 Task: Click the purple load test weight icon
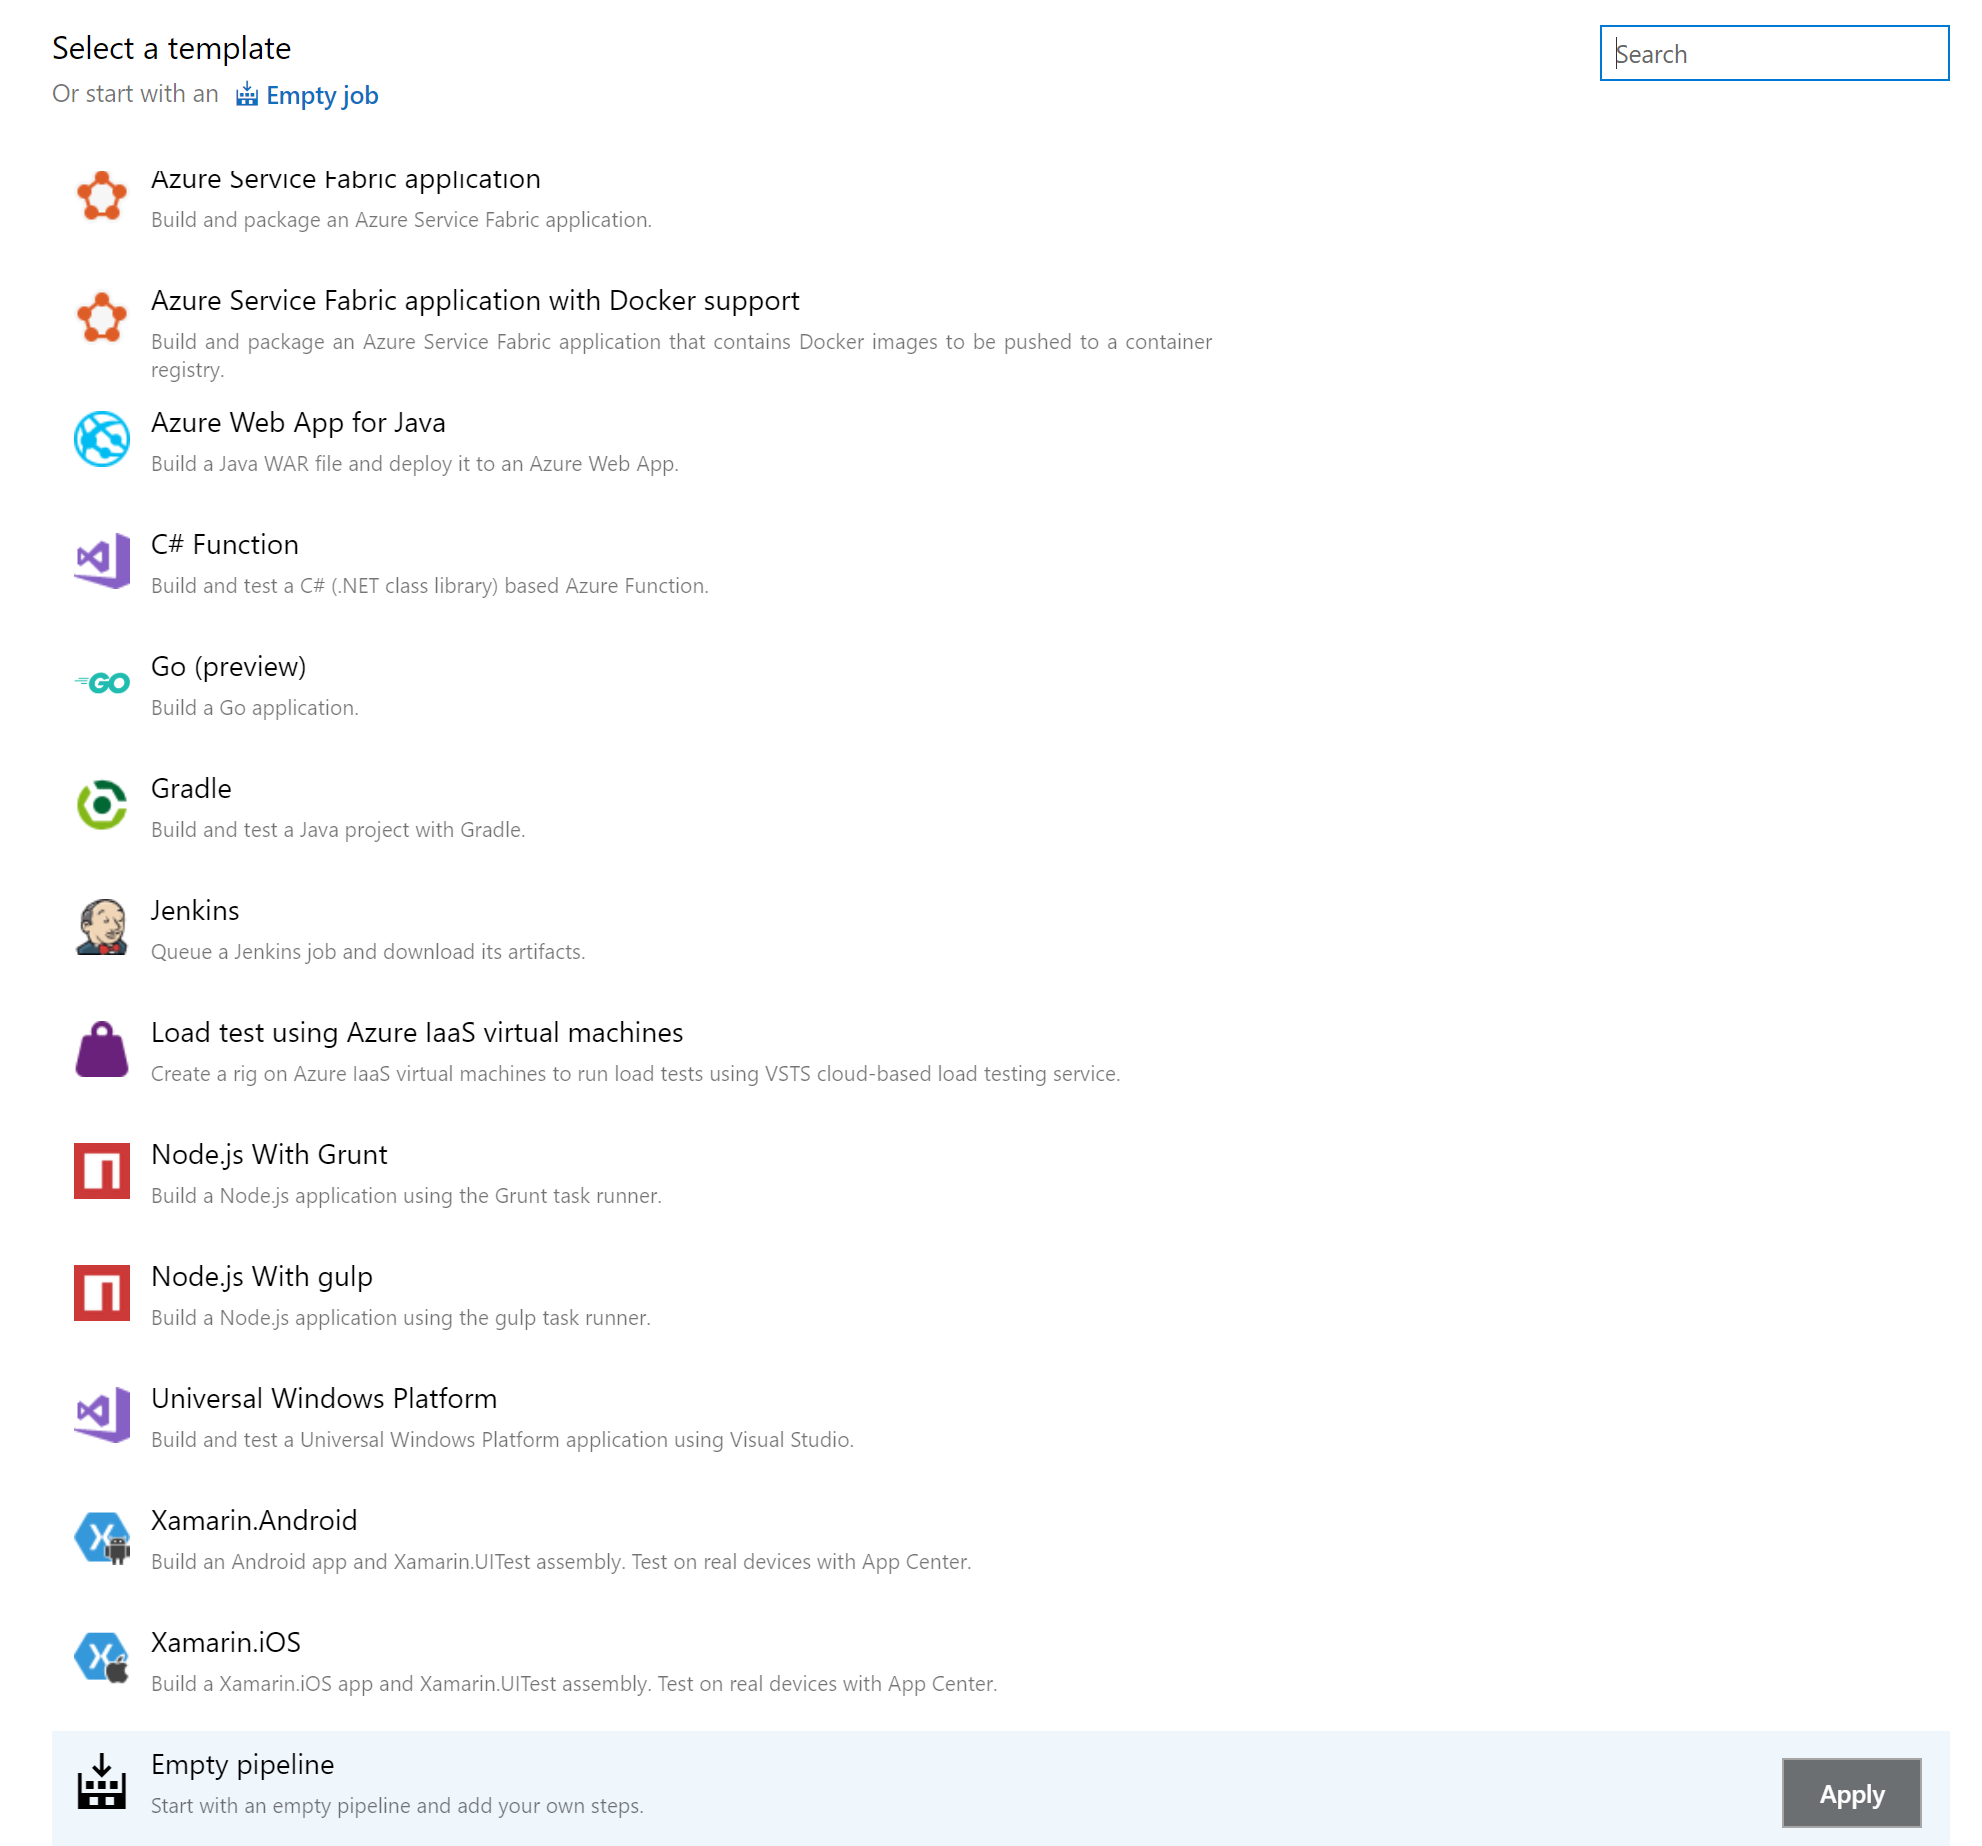tap(102, 1049)
